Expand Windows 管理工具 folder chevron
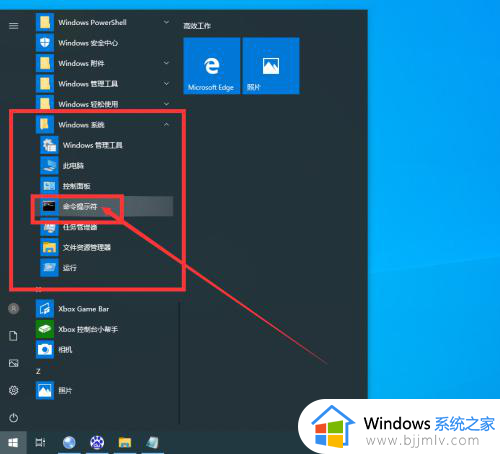The height and width of the screenshot is (454, 500). tap(166, 83)
